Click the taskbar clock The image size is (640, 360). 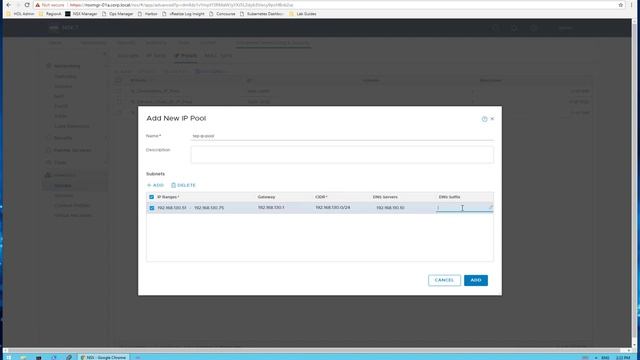623,358
